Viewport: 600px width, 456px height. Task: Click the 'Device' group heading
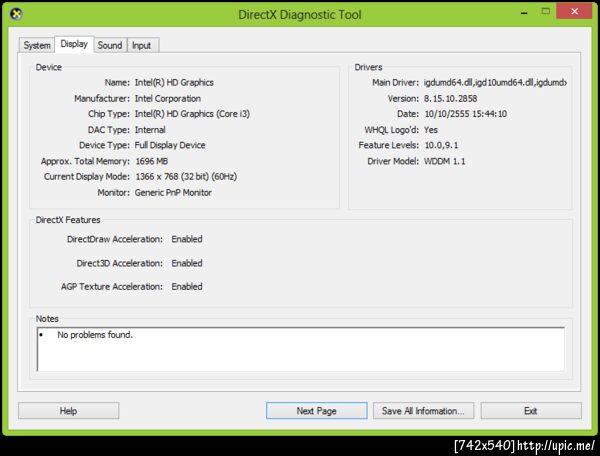click(49, 67)
